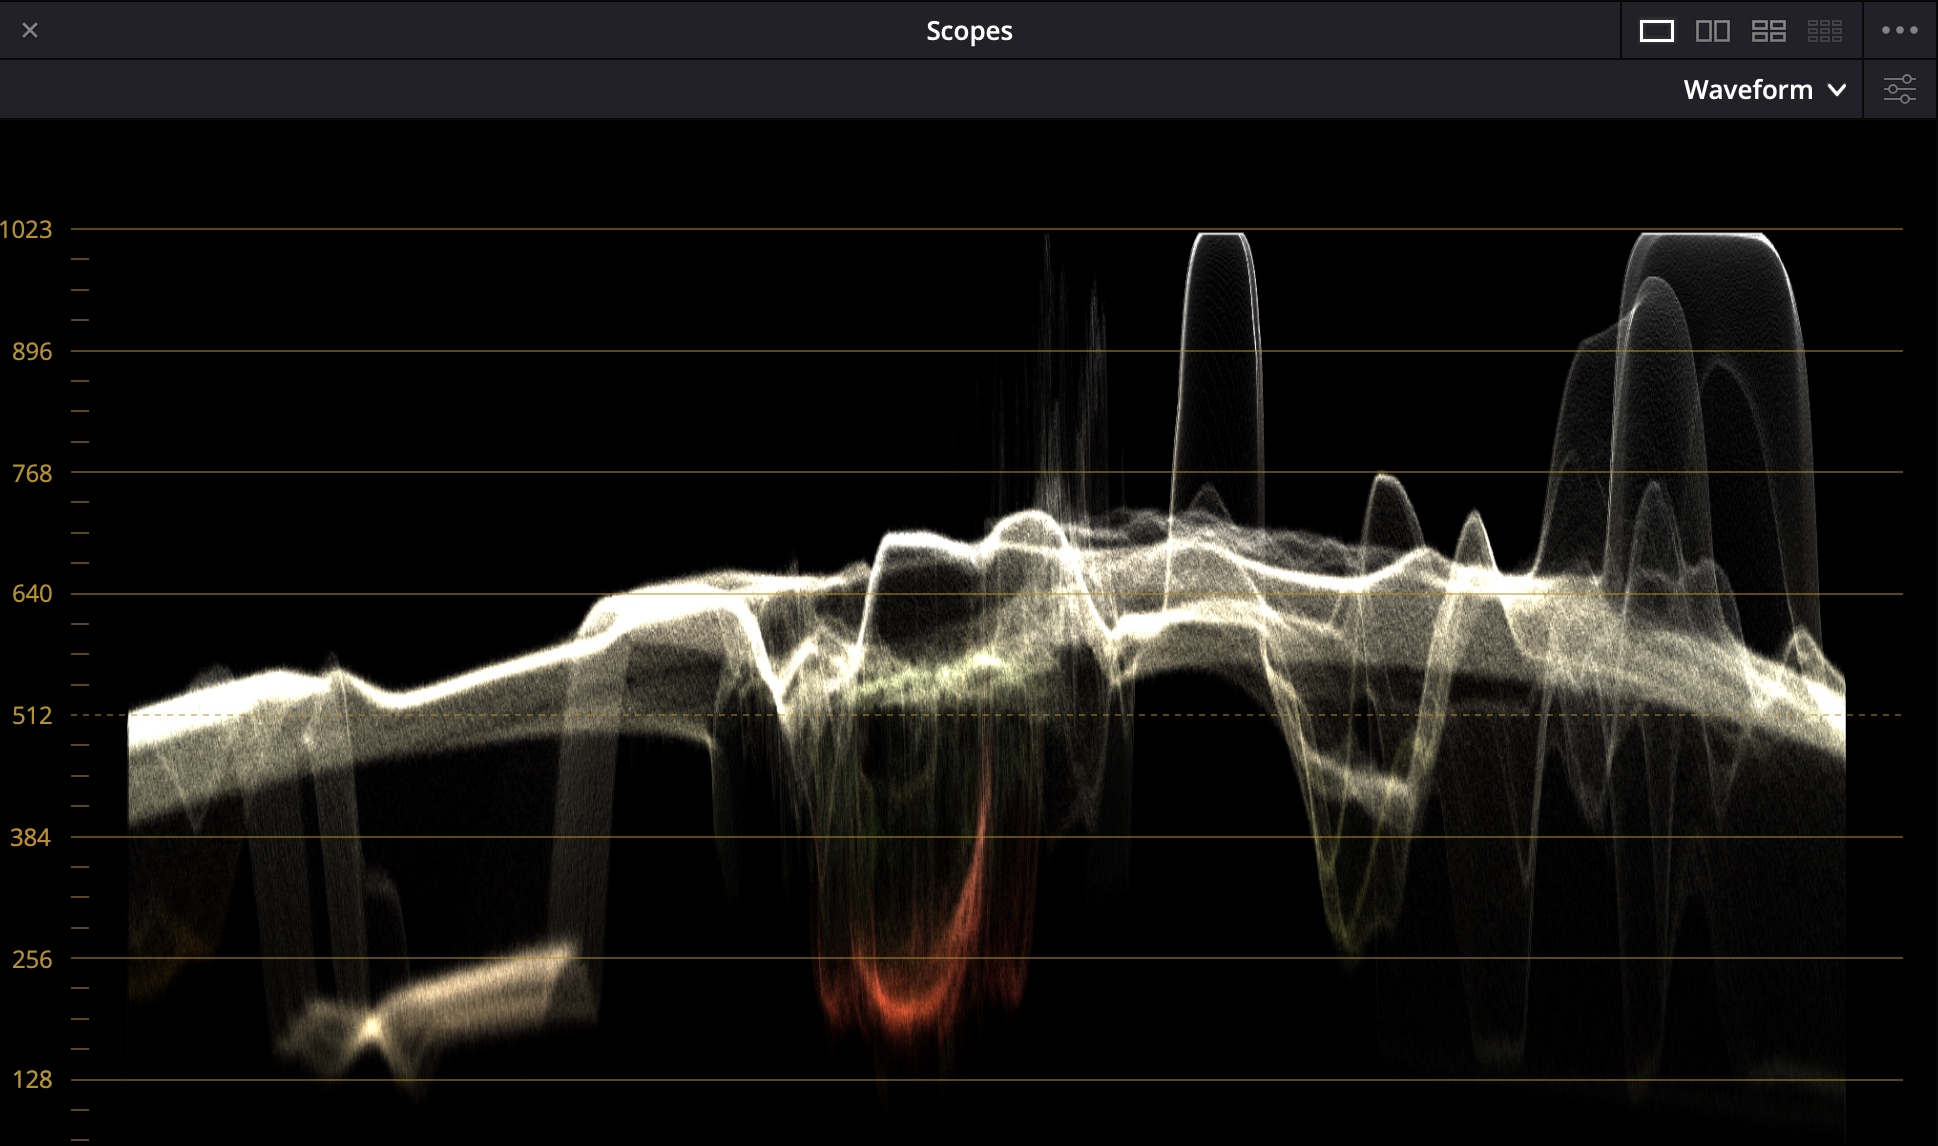
Task: Open the three-dot options menu
Action: pos(1899,31)
